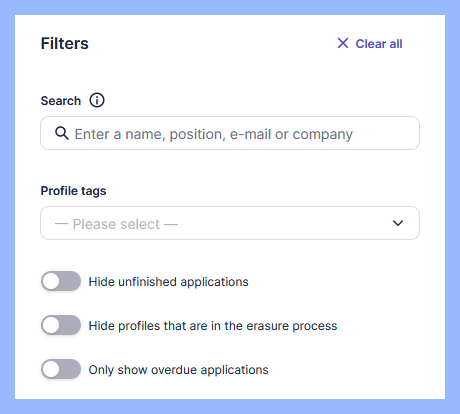Click the chevron arrow in Profile tags
Image resolution: width=460 pixels, height=414 pixels.
(398, 223)
